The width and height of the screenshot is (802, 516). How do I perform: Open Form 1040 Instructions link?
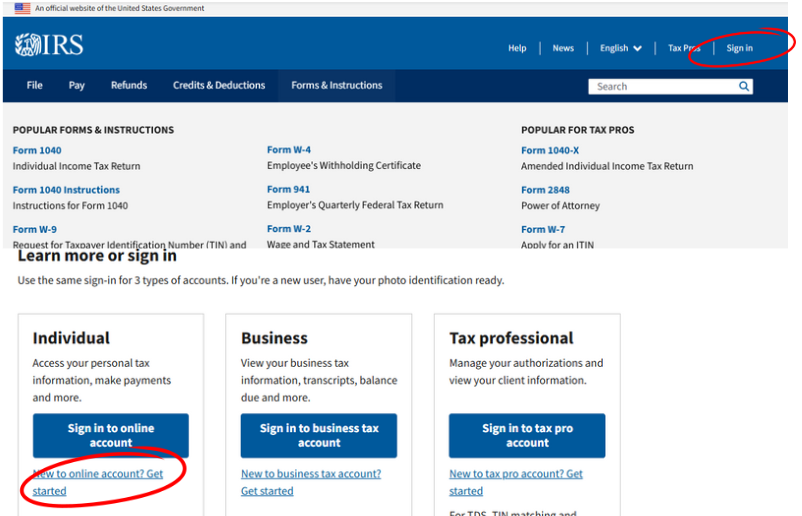coord(66,190)
